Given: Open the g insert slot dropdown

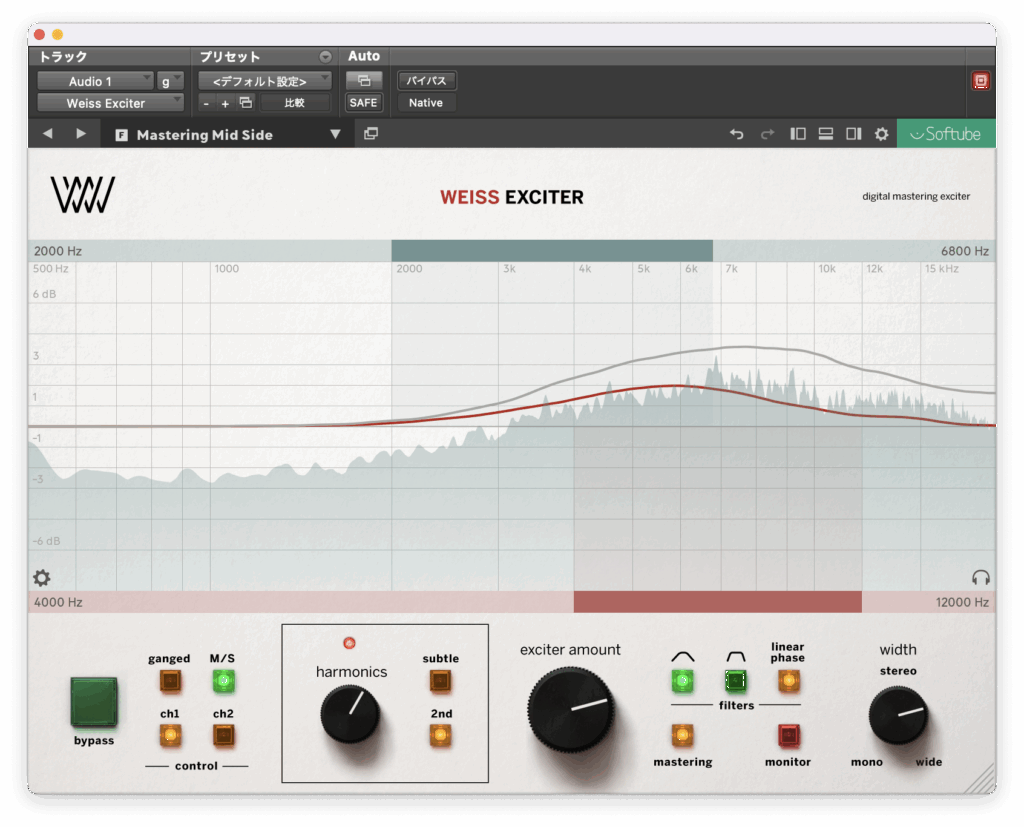Looking at the screenshot, I should (170, 81).
